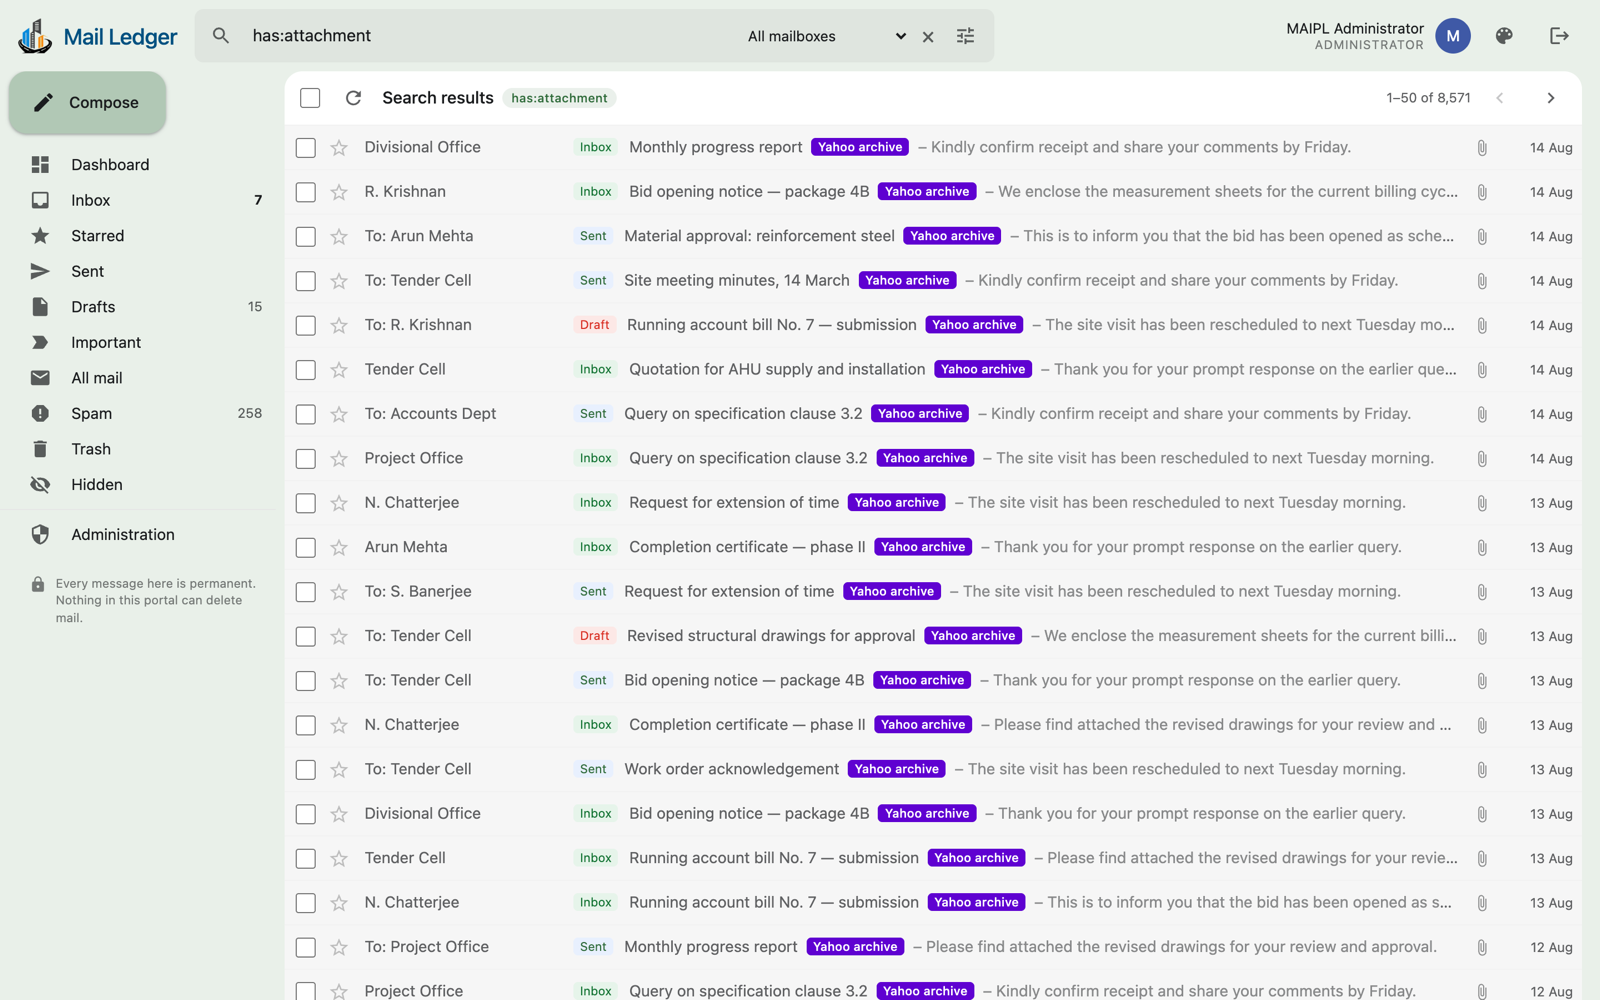Star the To: Accounts Dept email
The width and height of the screenshot is (1600, 1000).
click(x=339, y=414)
